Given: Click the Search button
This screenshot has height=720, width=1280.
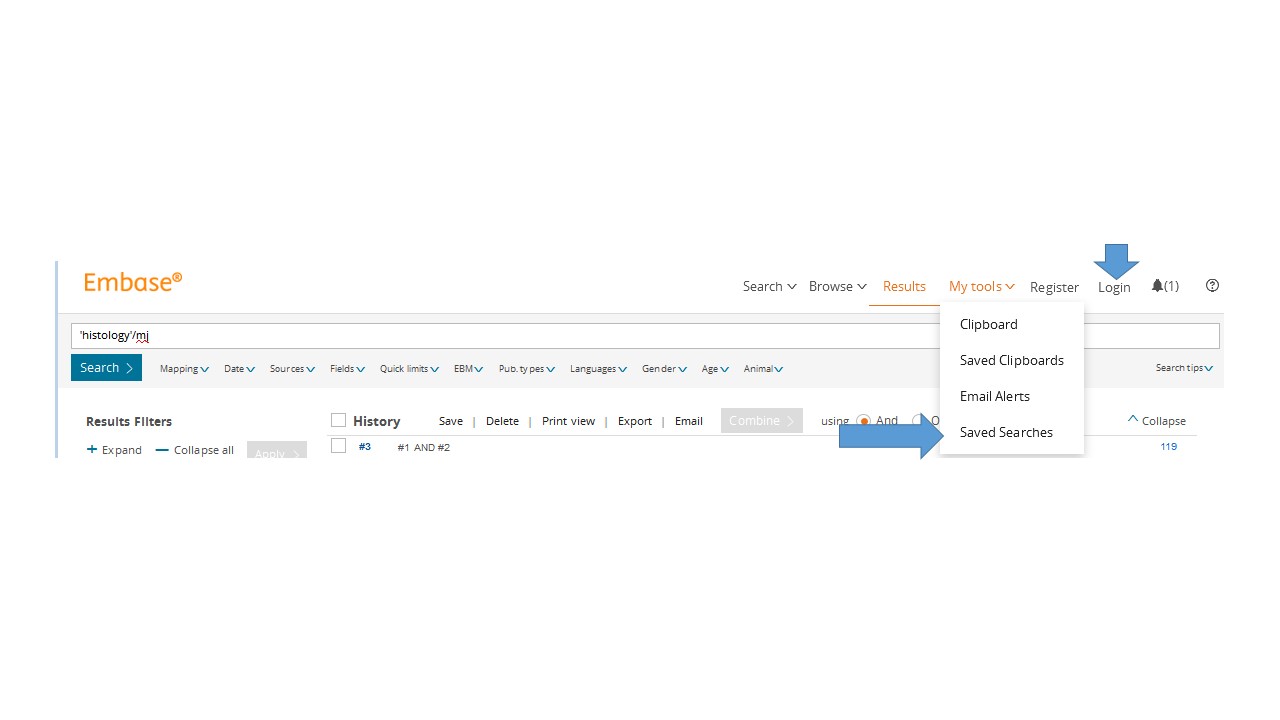Looking at the screenshot, I should click(x=106, y=367).
